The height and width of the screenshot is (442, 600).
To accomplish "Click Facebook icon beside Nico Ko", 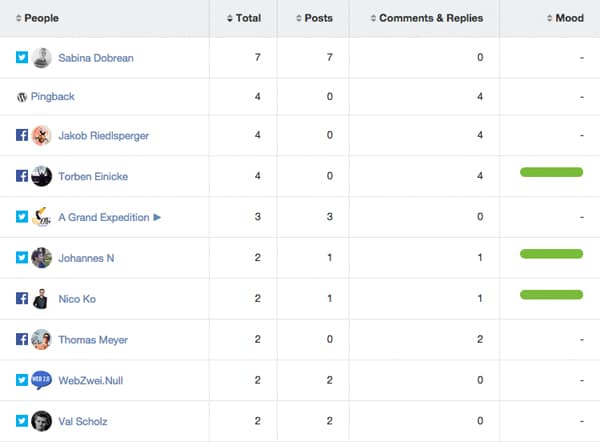I will pyautogui.click(x=22, y=298).
